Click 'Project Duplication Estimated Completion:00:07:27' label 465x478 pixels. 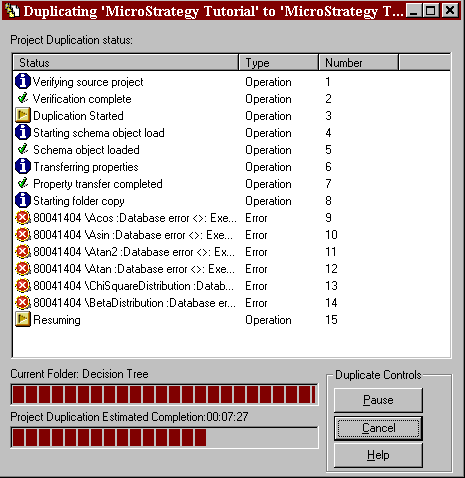point(129,417)
